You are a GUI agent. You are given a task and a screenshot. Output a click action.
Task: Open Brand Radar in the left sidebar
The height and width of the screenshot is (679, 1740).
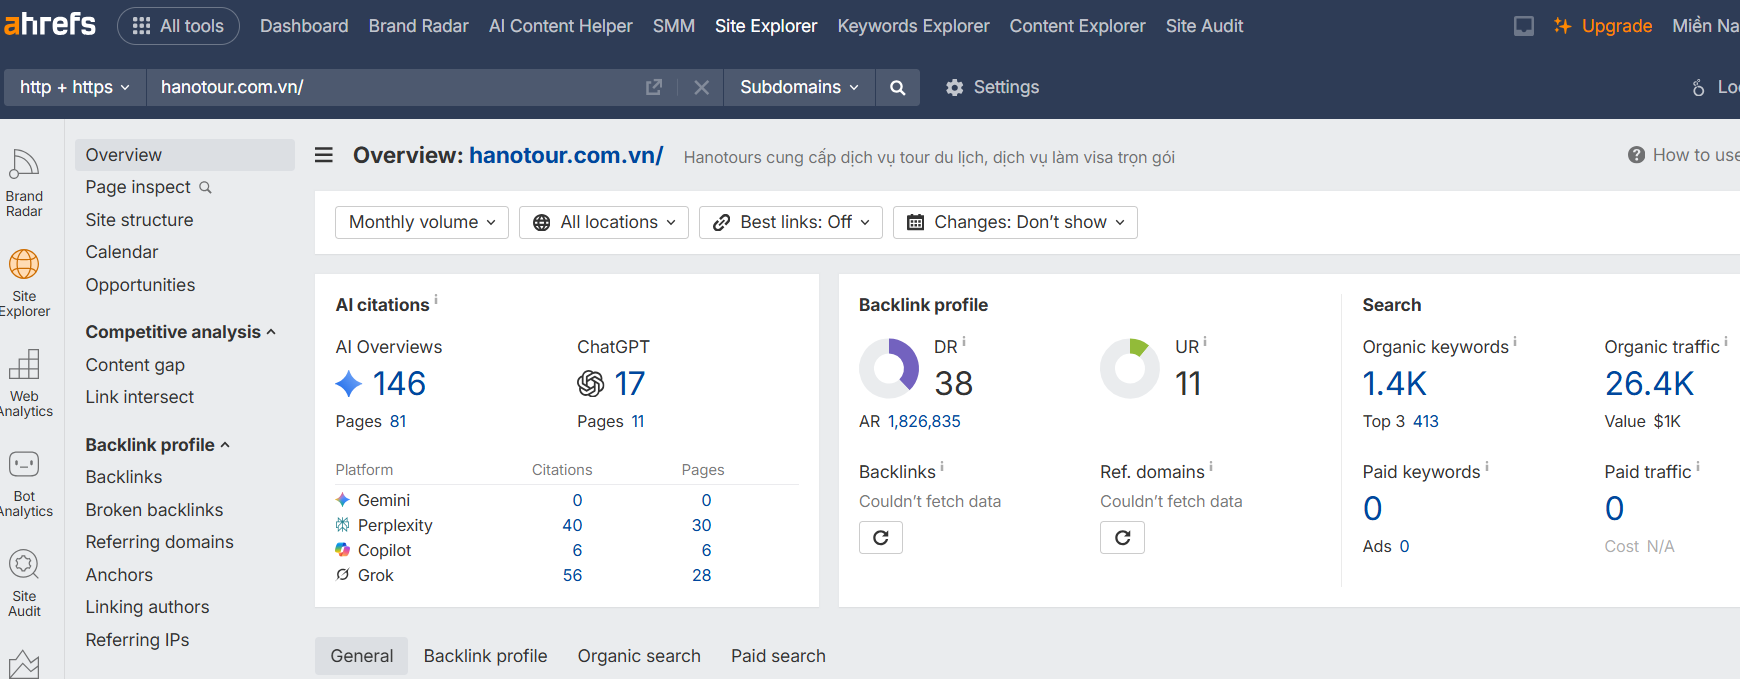pyautogui.click(x=24, y=184)
